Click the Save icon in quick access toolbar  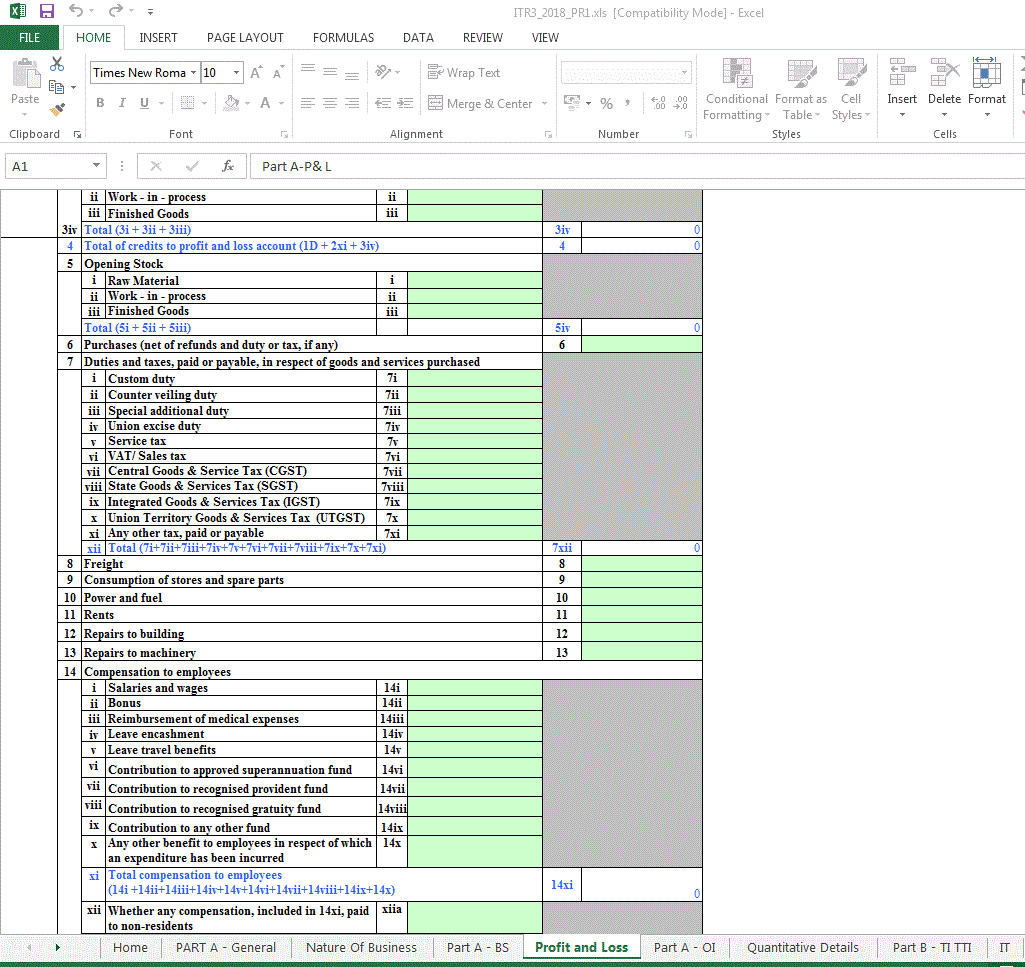(x=46, y=11)
